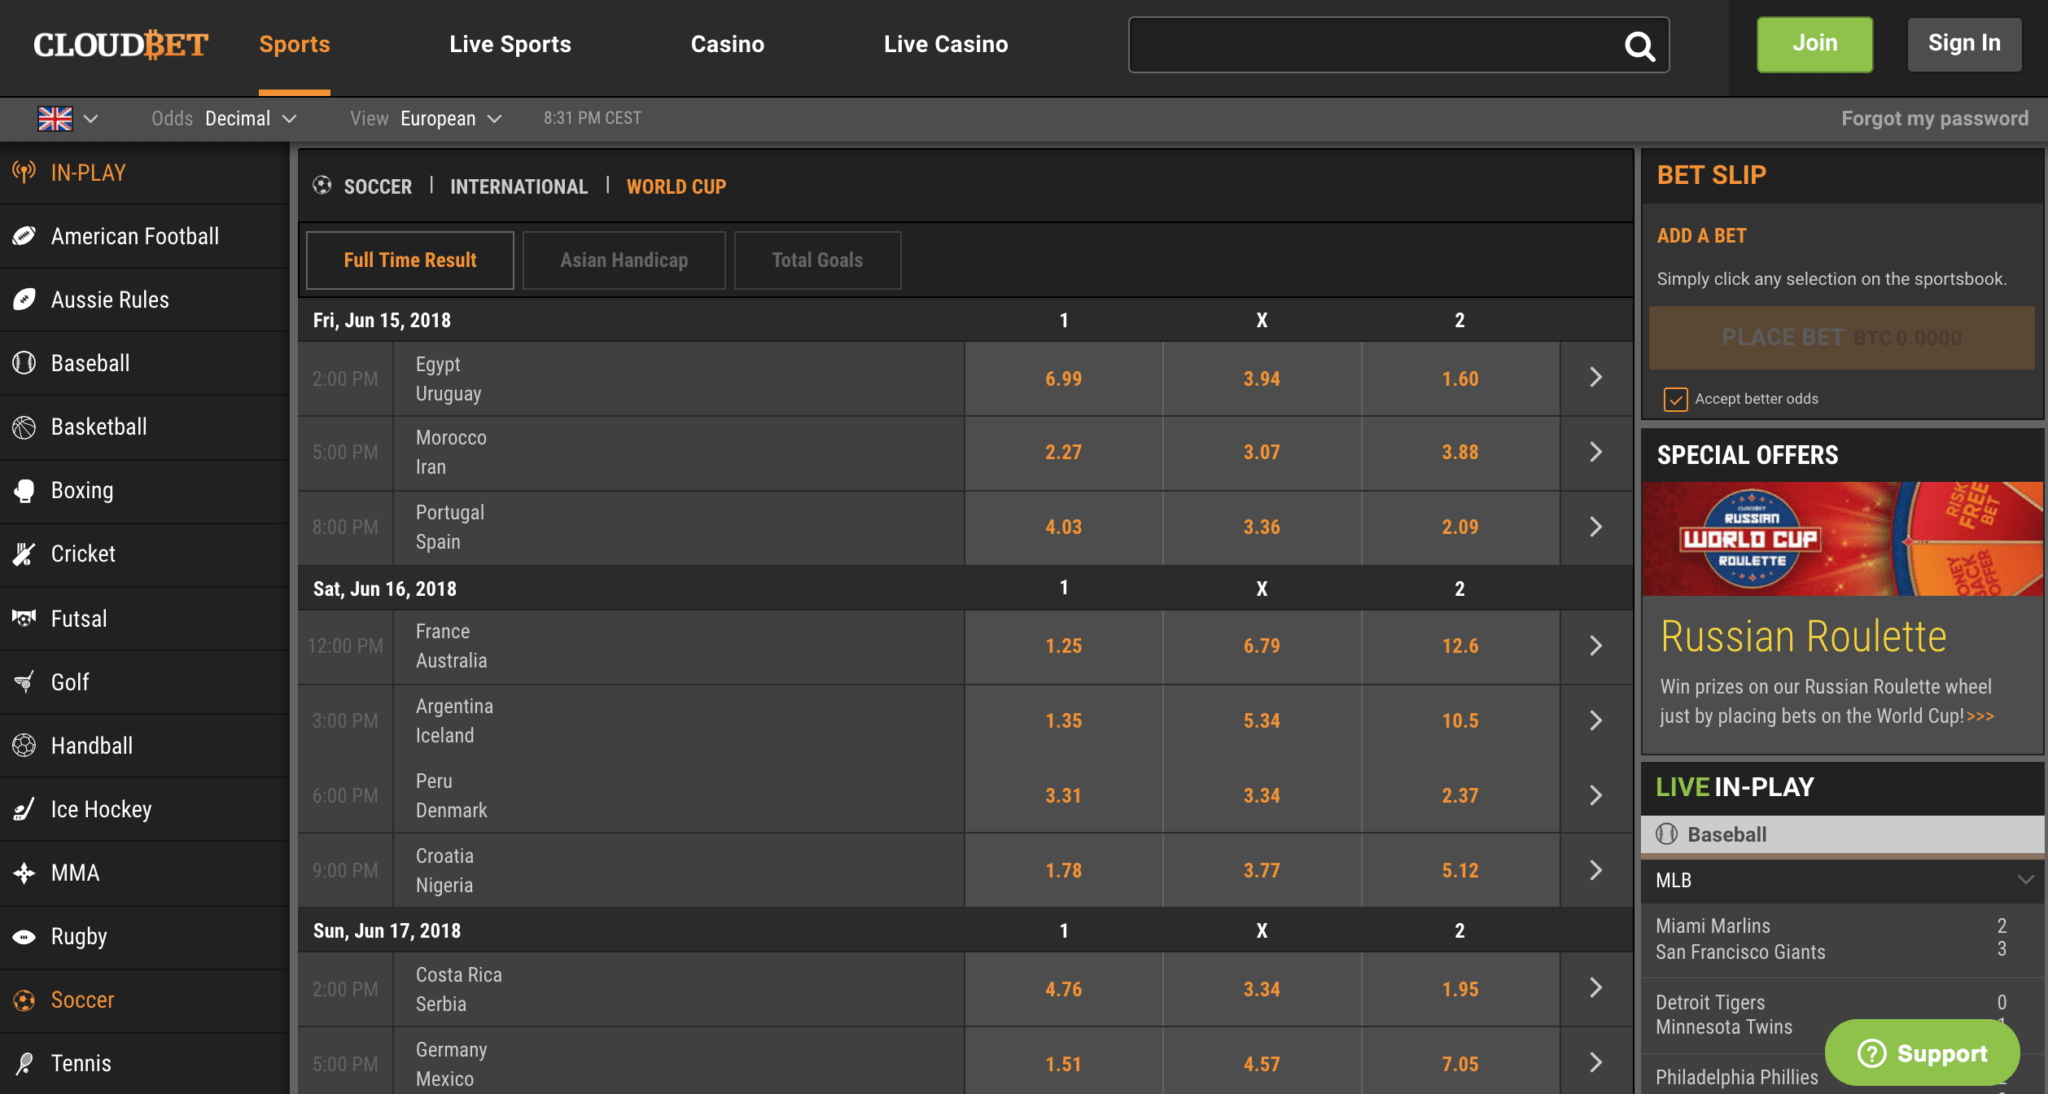Screen dimensions: 2048x1094
Task: Change the View European dropdown
Action: pos(450,119)
